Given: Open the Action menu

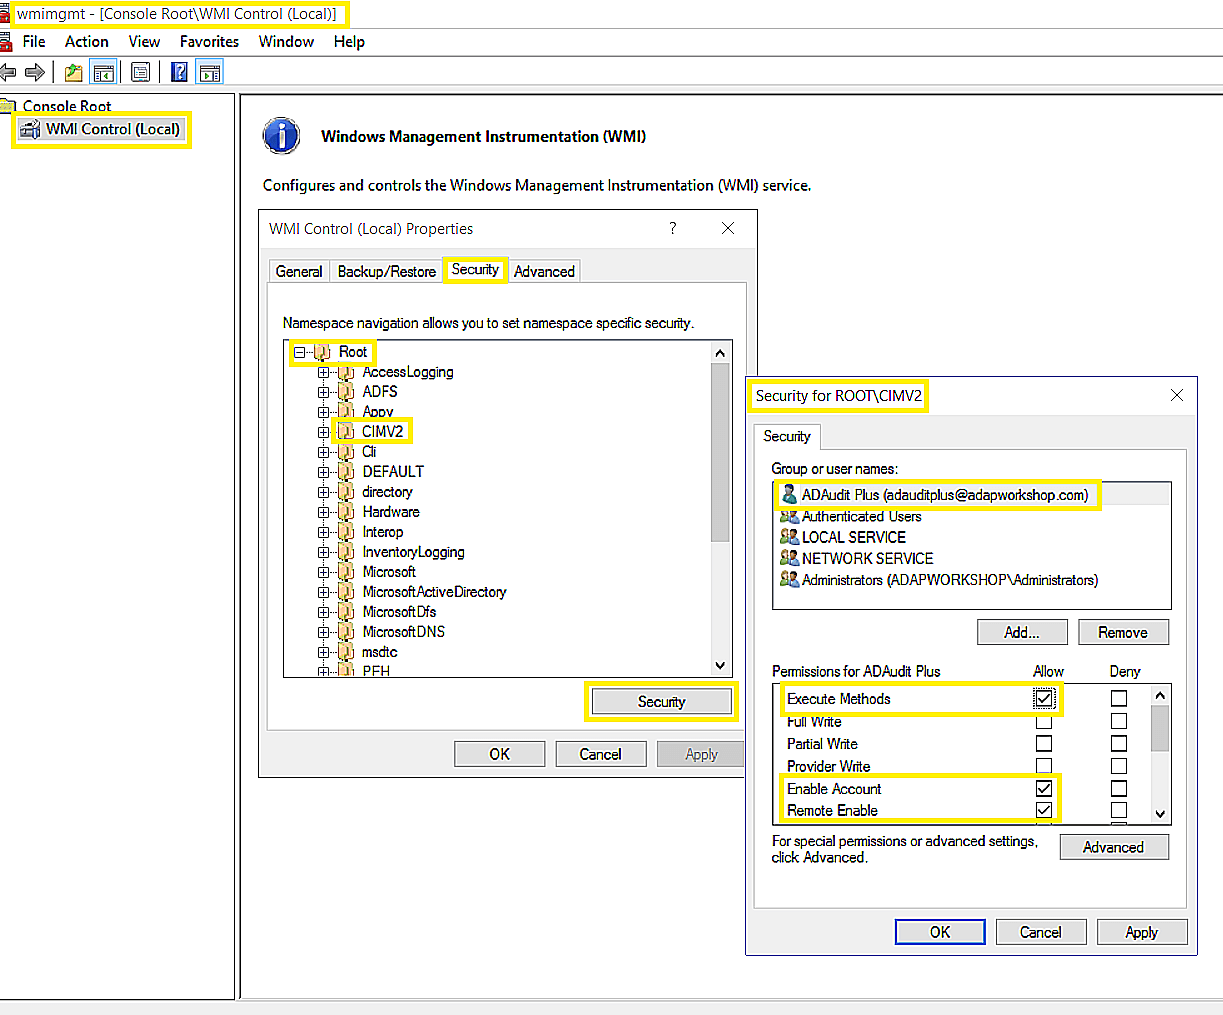Looking at the screenshot, I should point(86,41).
